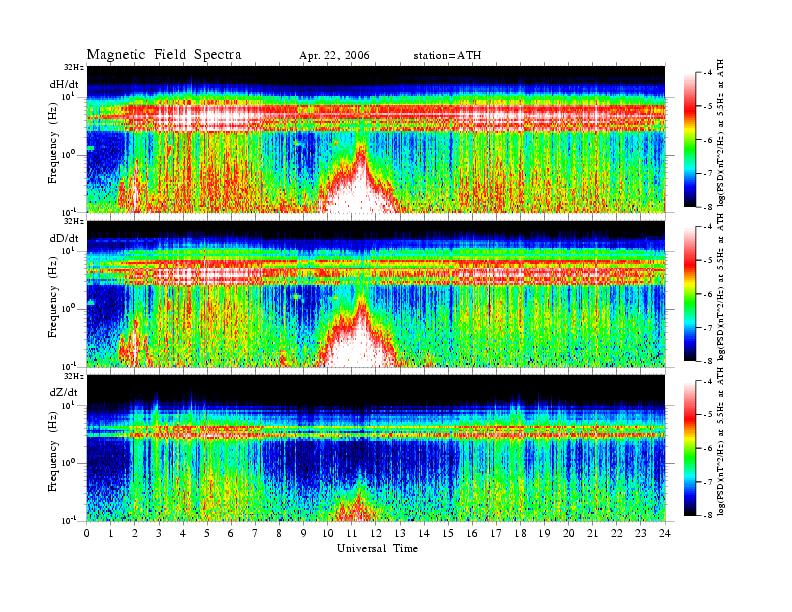The width and height of the screenshot is (792, 612).
Task: Click hour 12 on the time axis
Action: pos(376,534)
